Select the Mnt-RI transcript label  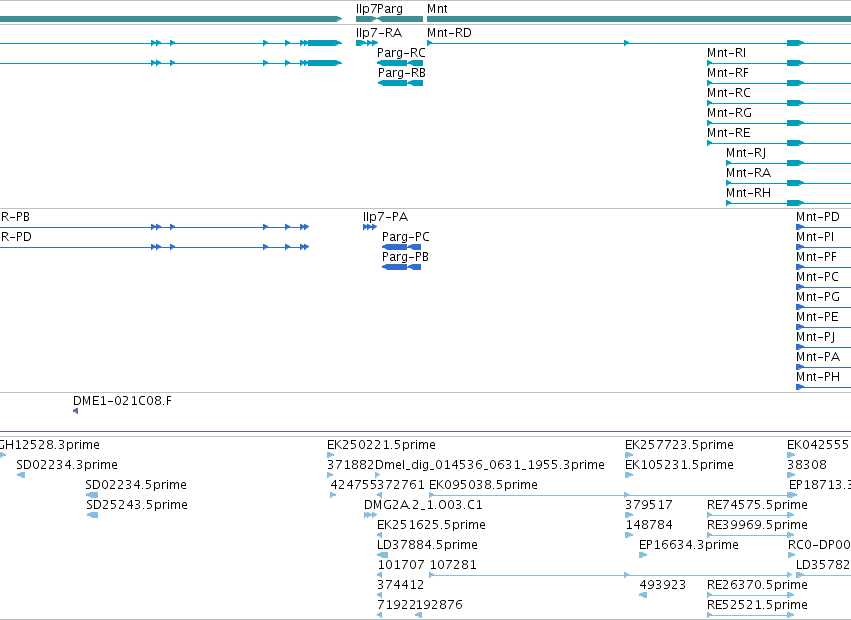[726, 53]
